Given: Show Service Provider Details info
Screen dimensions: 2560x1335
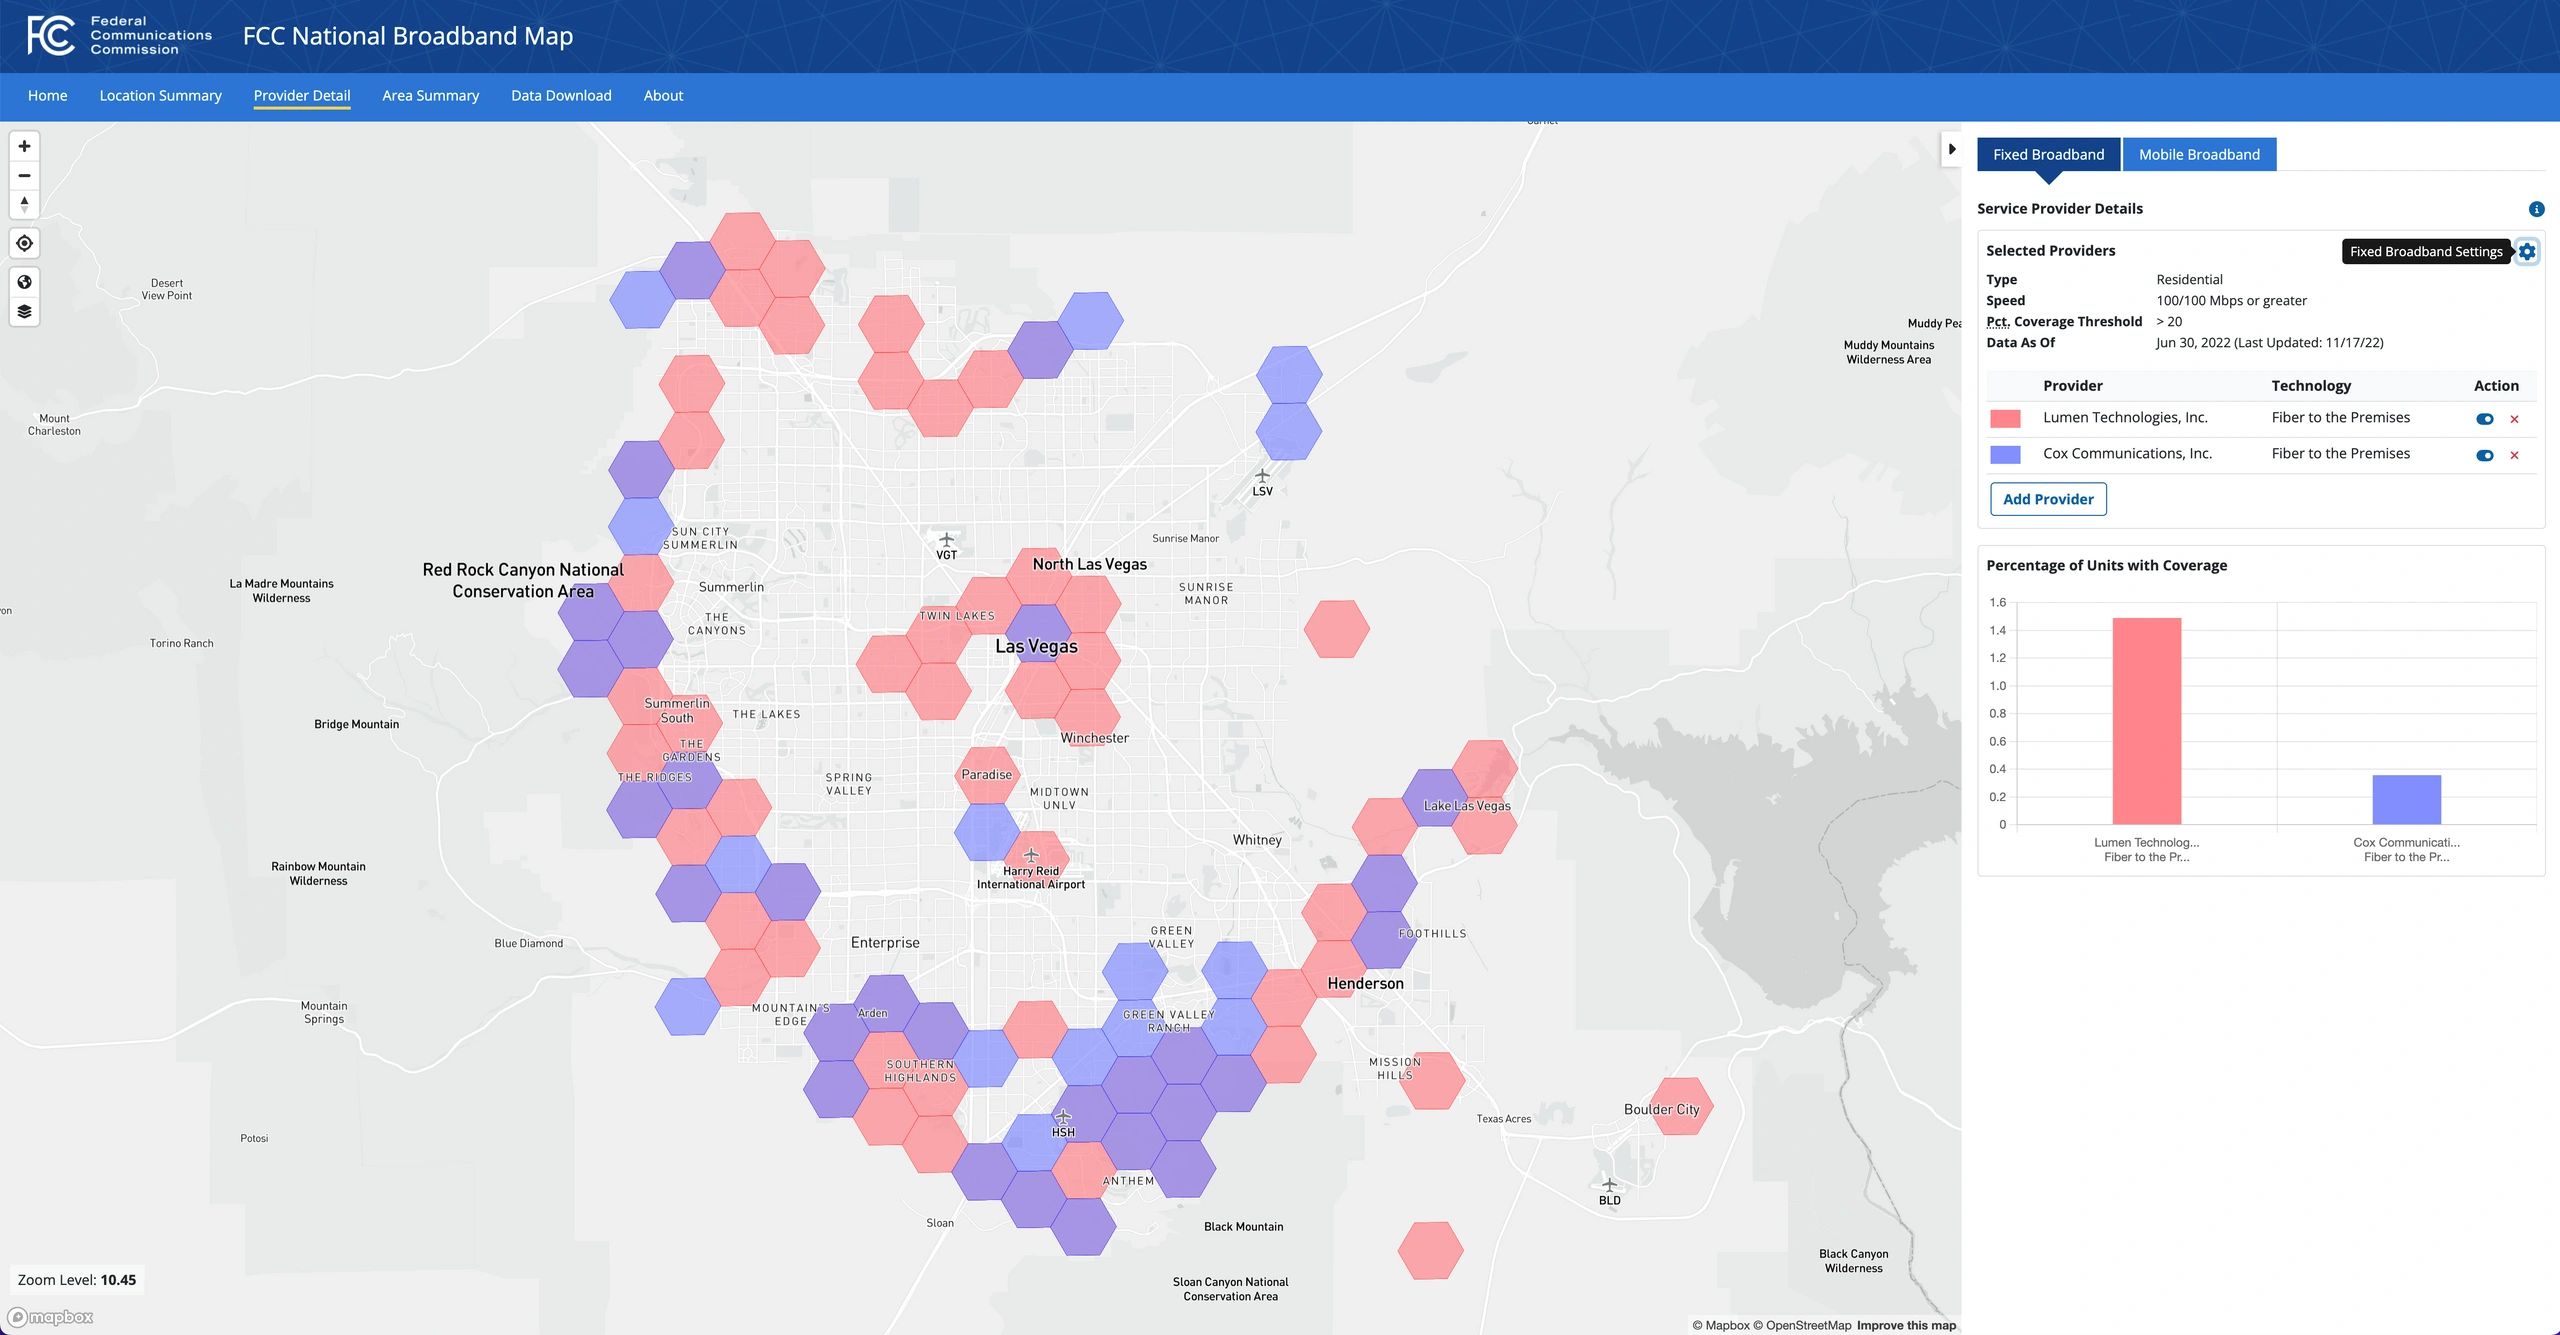Looking at the screenshot, I should point(2536,209).
